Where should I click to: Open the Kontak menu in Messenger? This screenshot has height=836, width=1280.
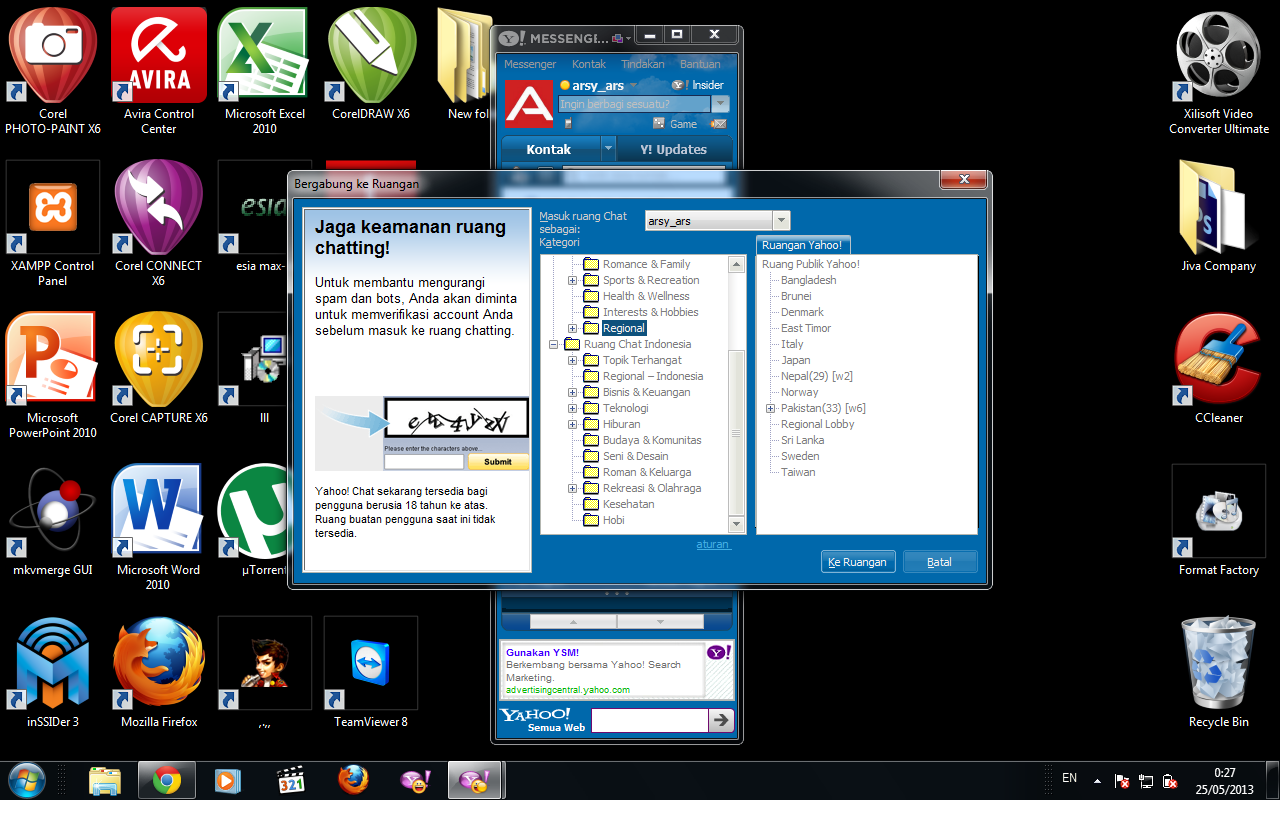pos(589,64)
